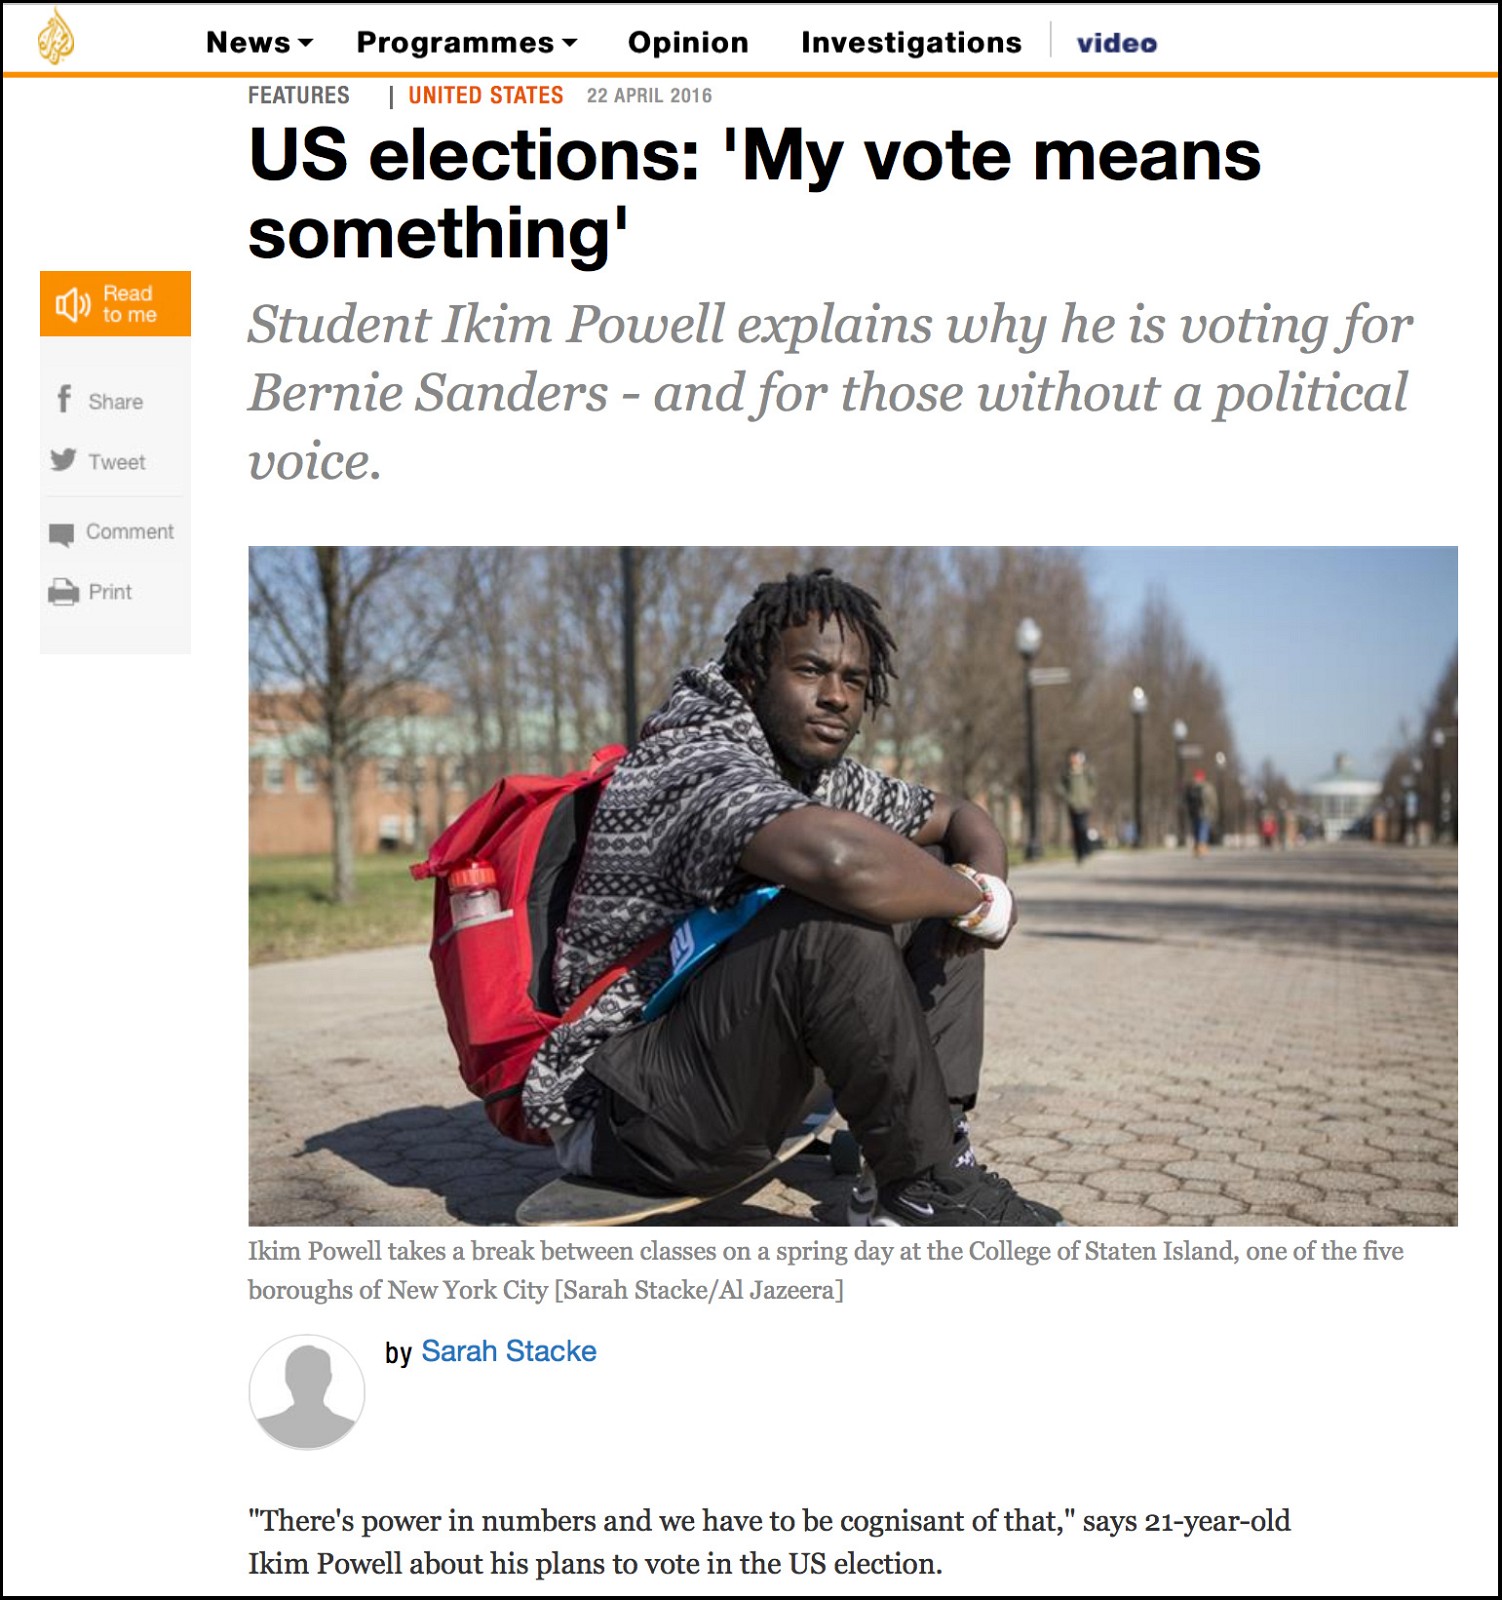Click the author avatar placeholder
This screenshot has width=1502, height=1600.
307,1392
